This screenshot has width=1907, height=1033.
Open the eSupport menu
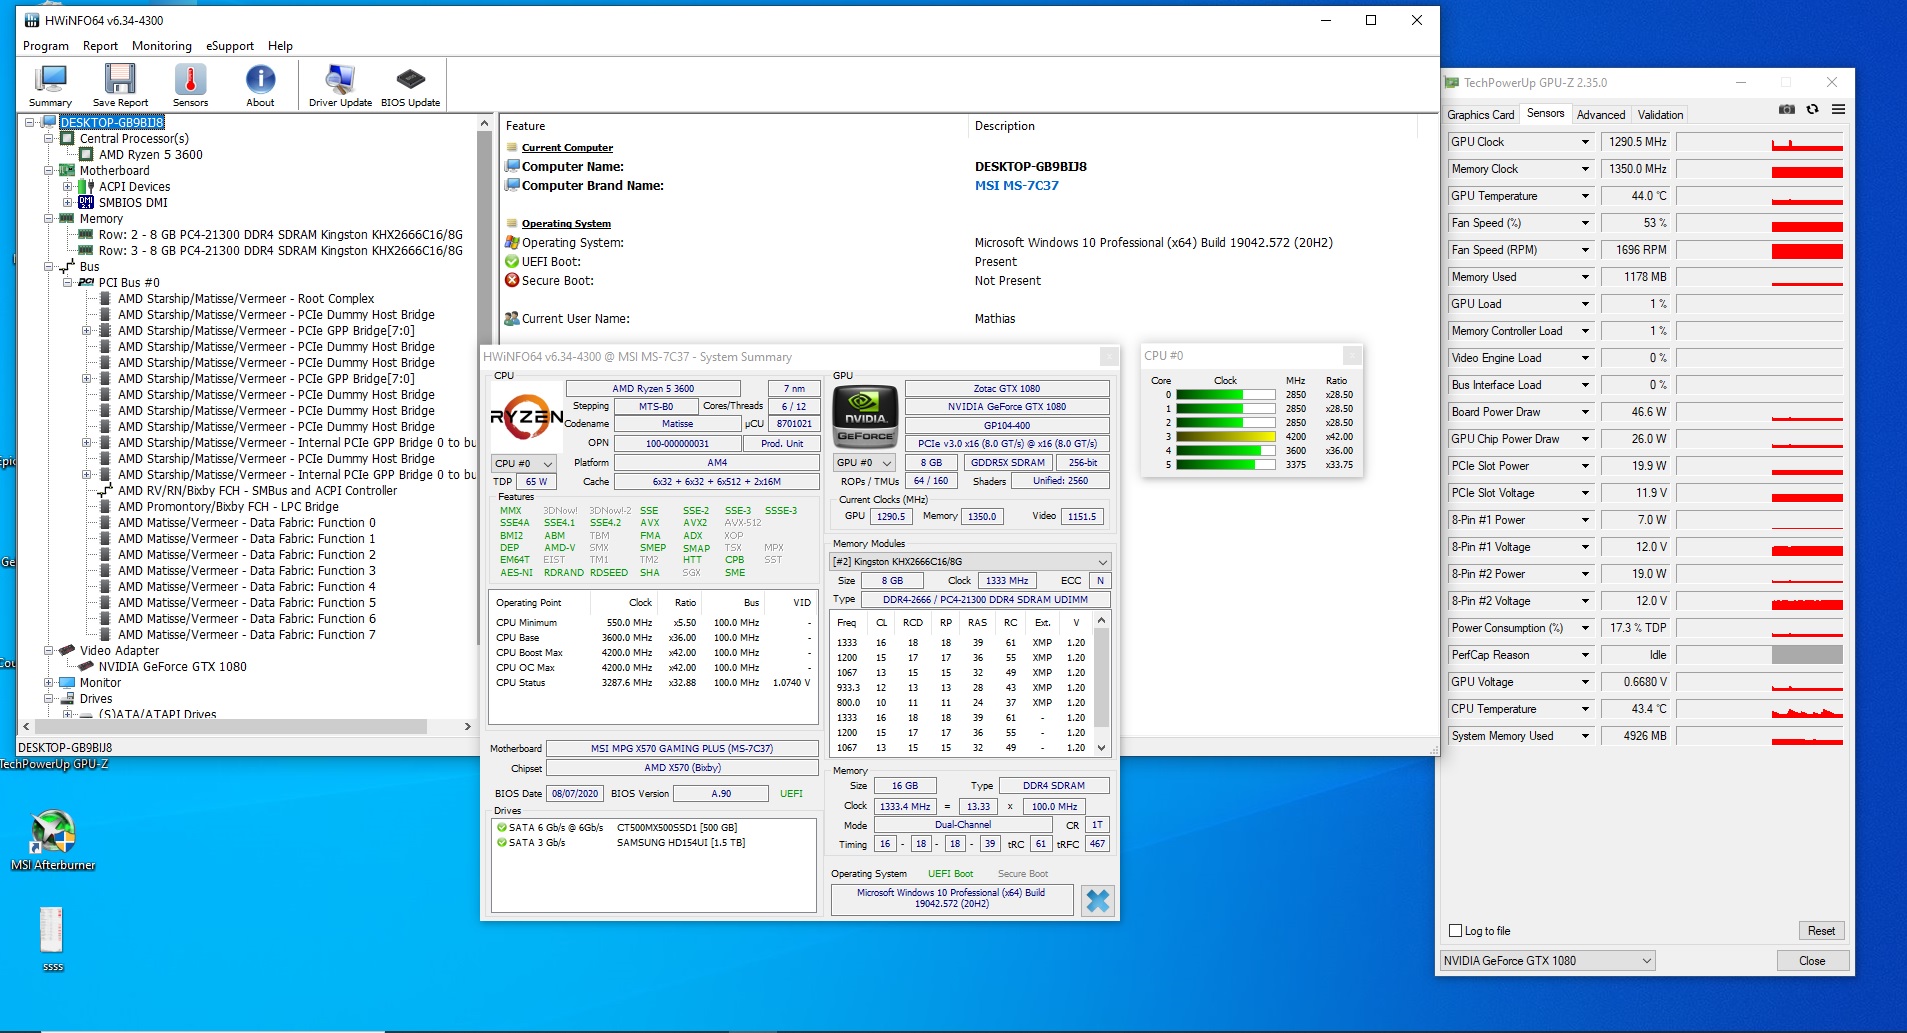(x=230, y=46)
